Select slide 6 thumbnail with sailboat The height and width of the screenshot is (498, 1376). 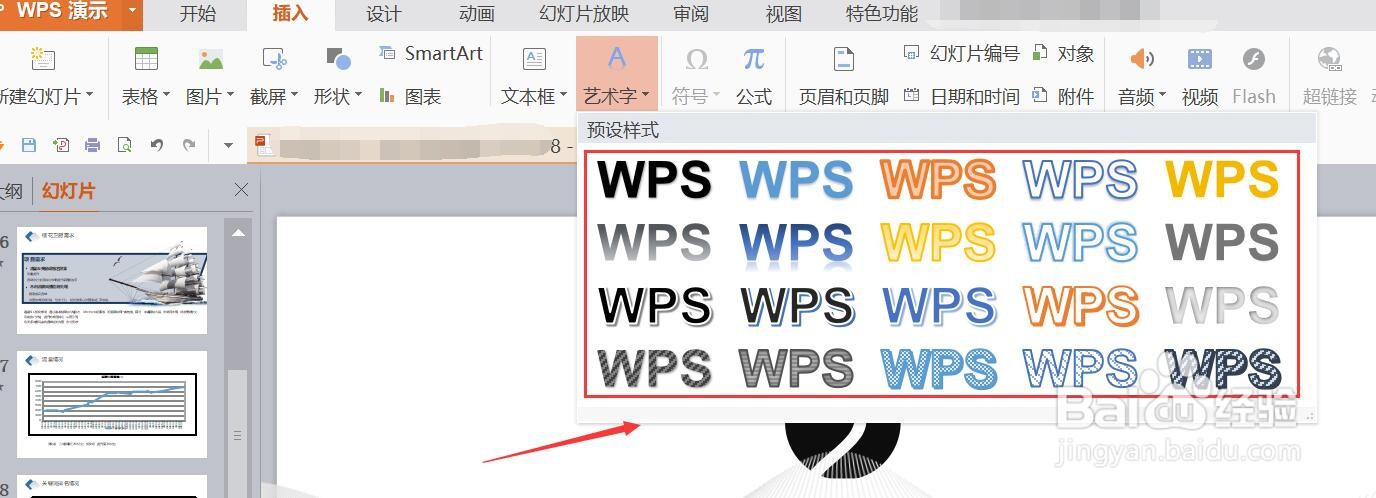[112, 280]
